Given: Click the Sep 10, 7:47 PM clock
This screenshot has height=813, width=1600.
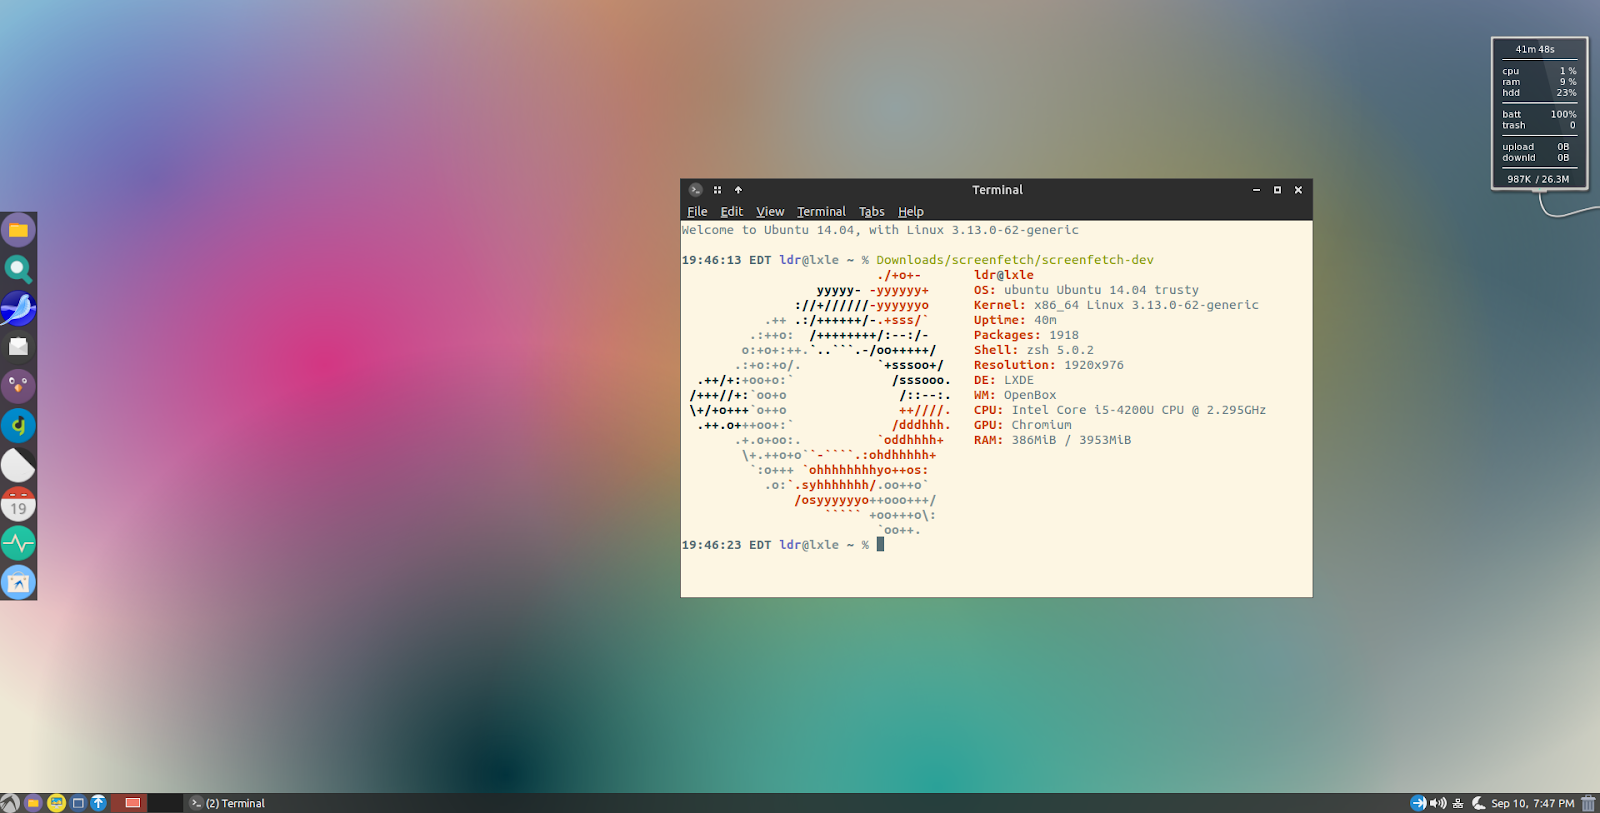Looking at the screenshot, I should (x=1532, y=803).
